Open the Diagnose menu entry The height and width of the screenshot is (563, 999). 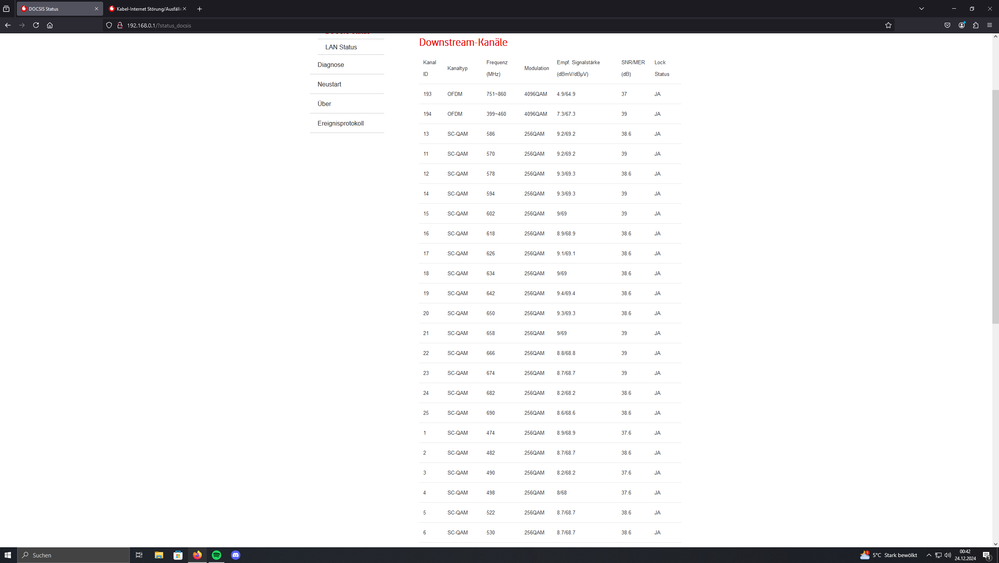[331, 65]
